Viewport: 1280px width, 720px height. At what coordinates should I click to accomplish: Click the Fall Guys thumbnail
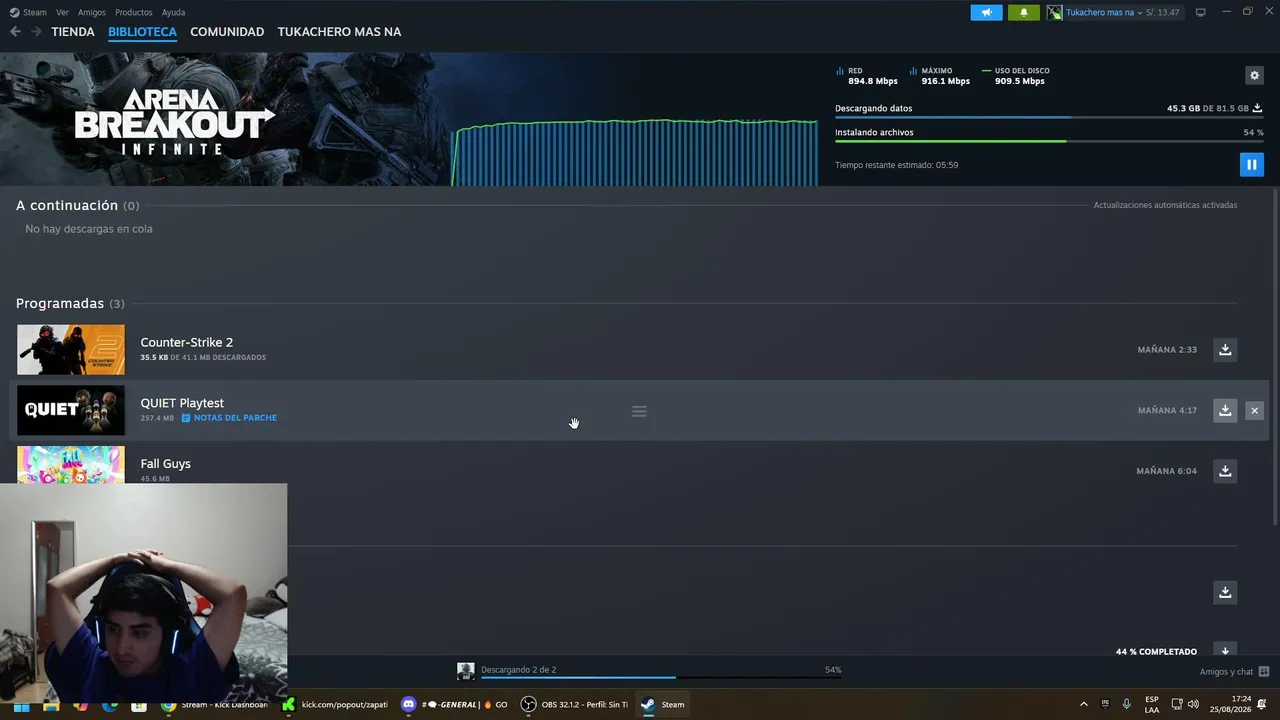(x=71, y=465)
